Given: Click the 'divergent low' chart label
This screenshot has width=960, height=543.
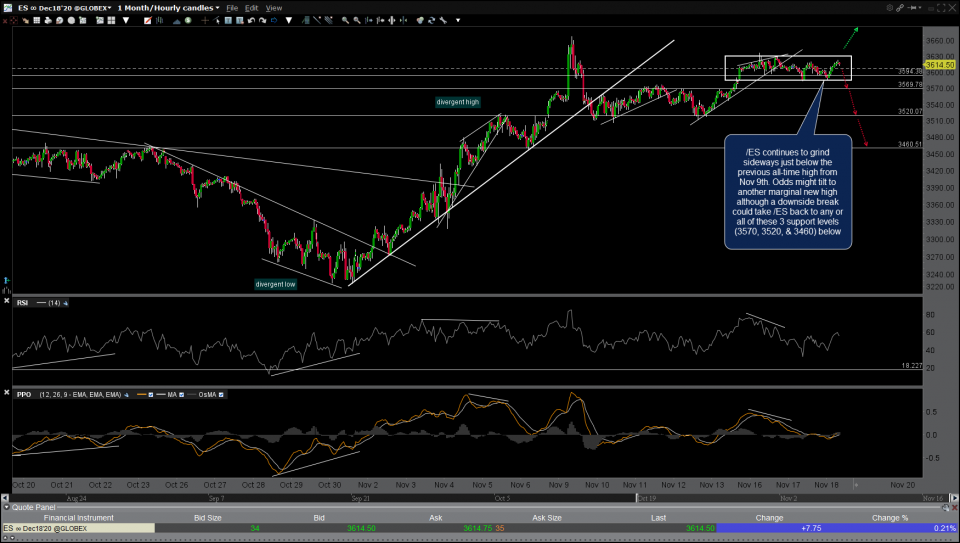Looking at the screenshot, I should pos(276,284).
